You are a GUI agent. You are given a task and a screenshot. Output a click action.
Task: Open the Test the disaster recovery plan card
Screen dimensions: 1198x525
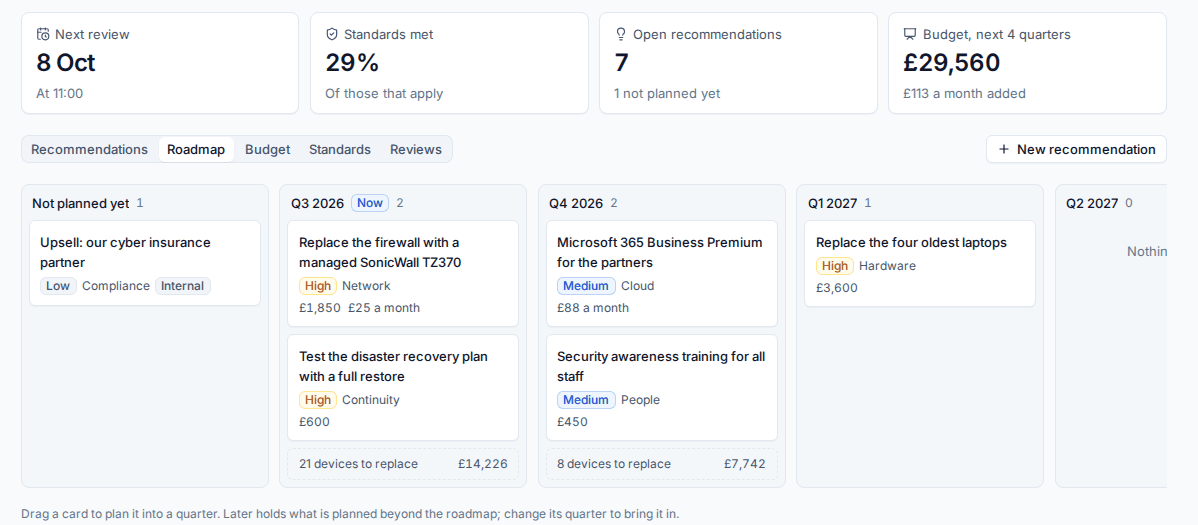(403, 387)
